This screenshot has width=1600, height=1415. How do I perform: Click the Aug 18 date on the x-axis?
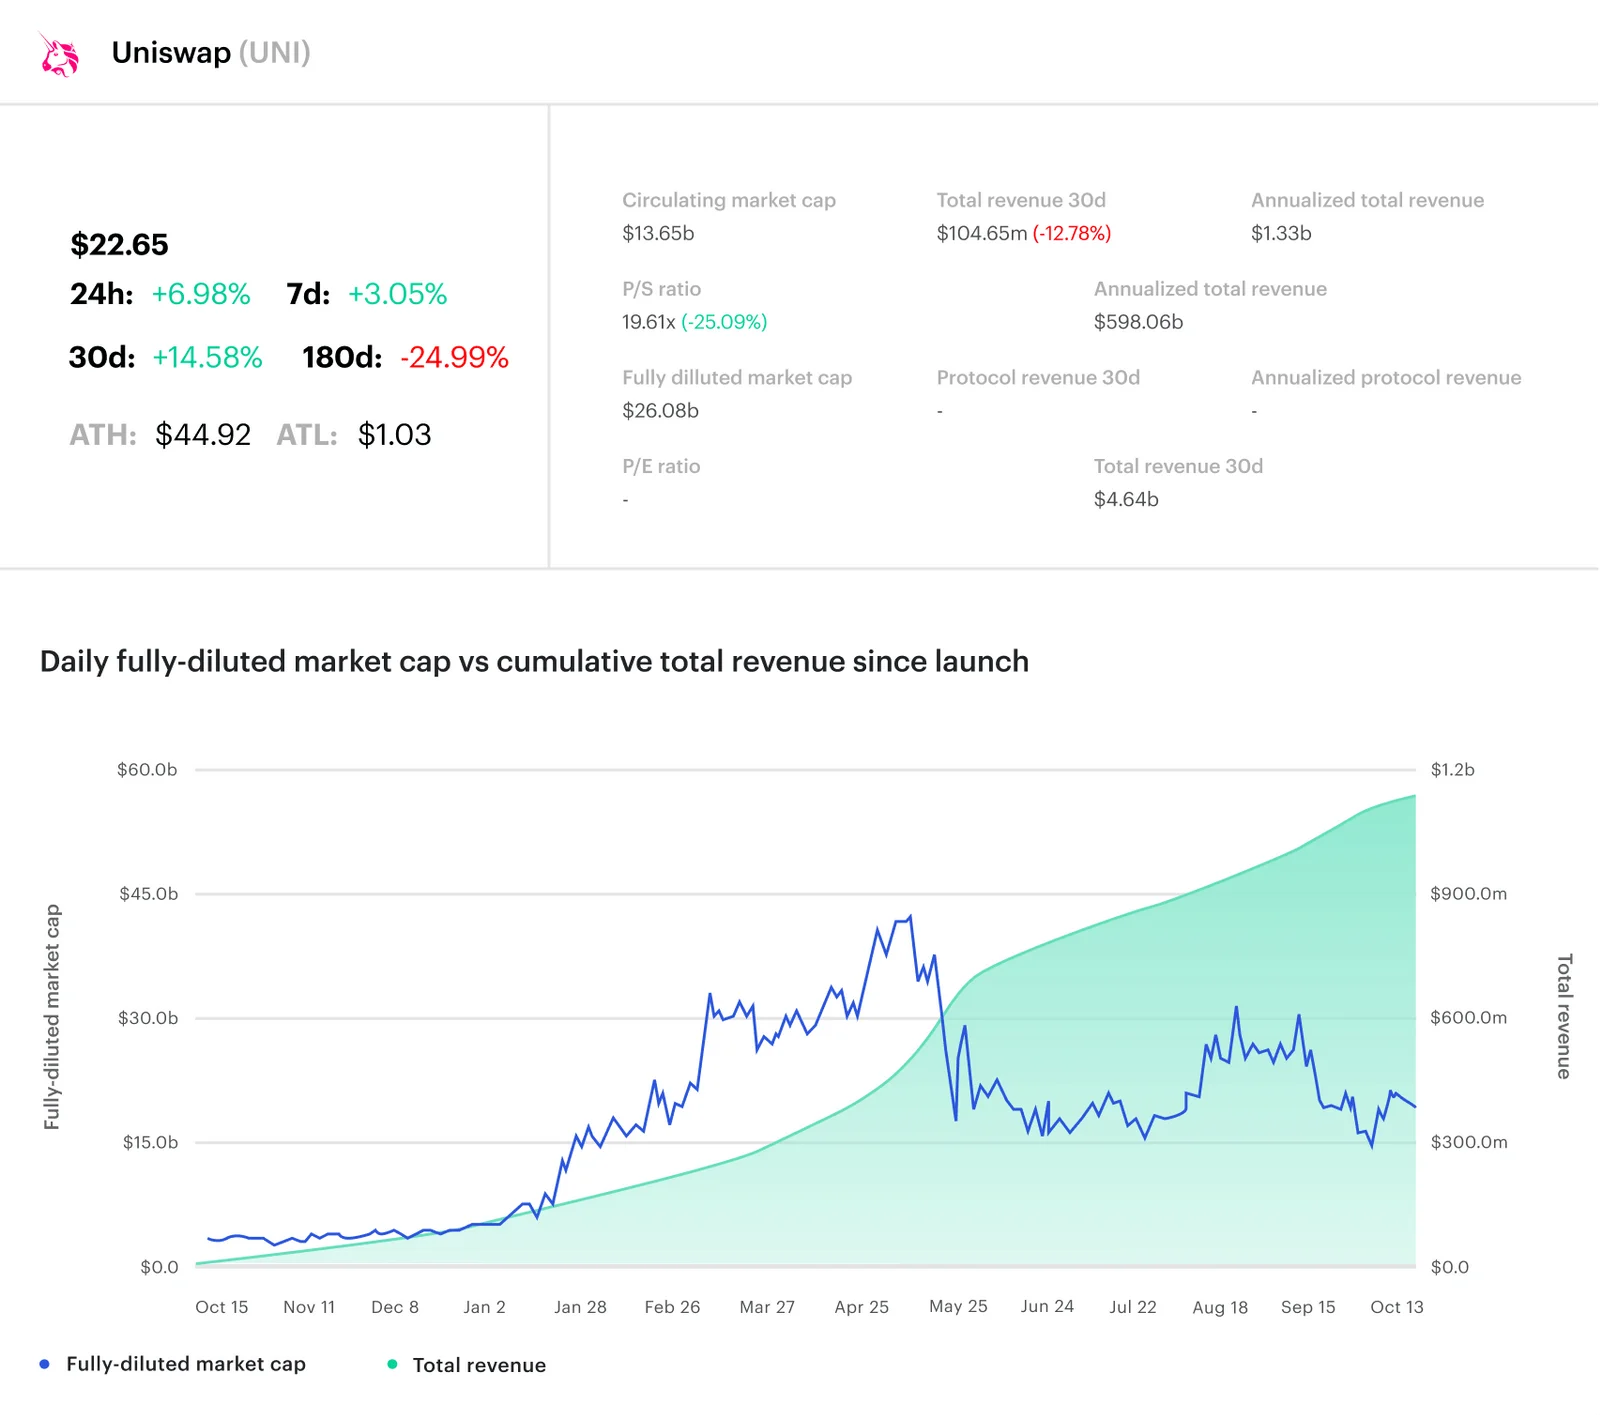click(1220, 1307)
